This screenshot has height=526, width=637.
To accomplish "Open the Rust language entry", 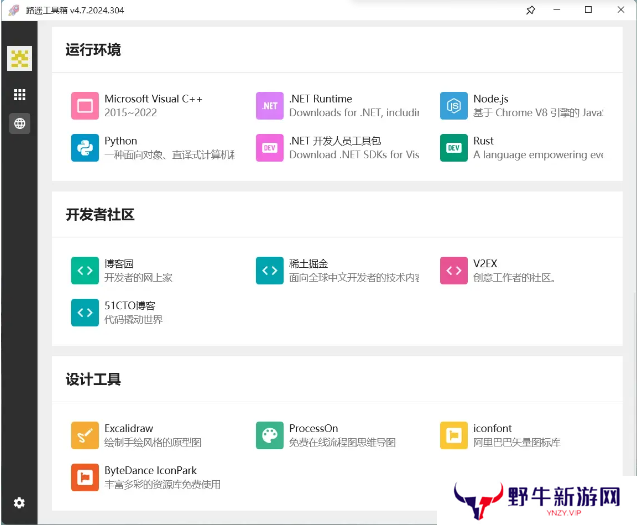I will (483, 141).
